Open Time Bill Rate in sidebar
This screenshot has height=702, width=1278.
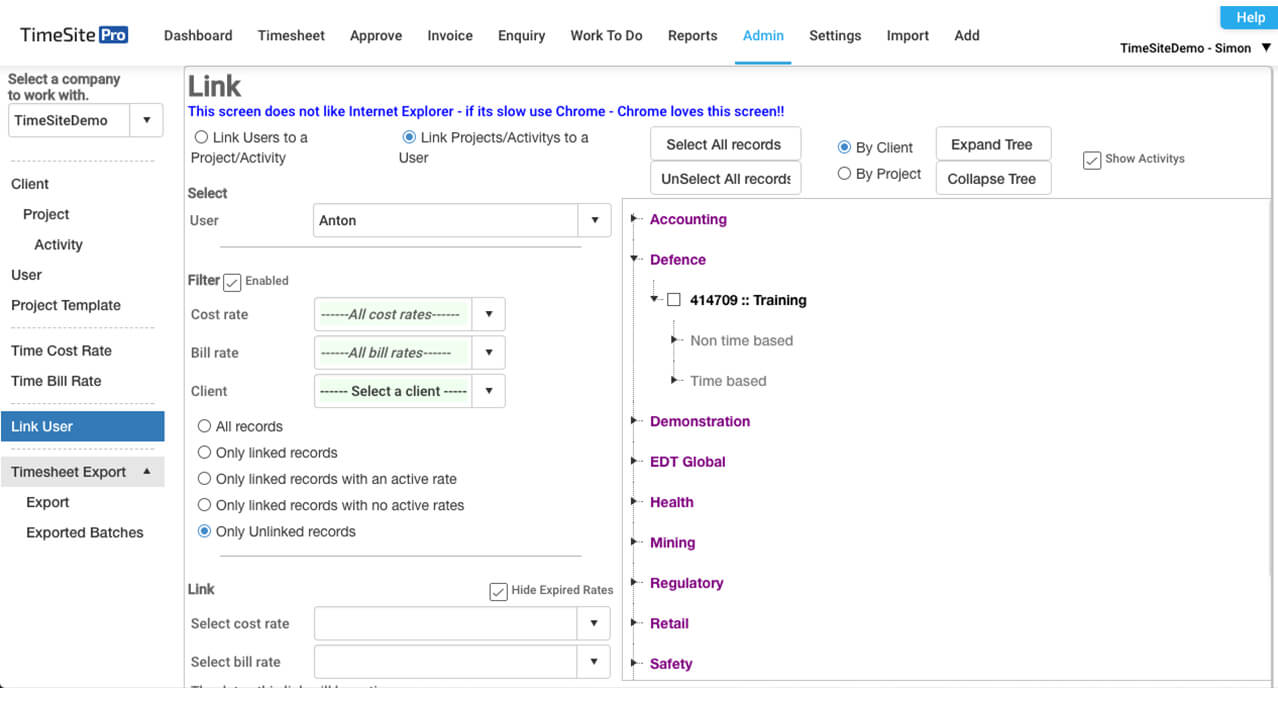(x=56, y=381)
